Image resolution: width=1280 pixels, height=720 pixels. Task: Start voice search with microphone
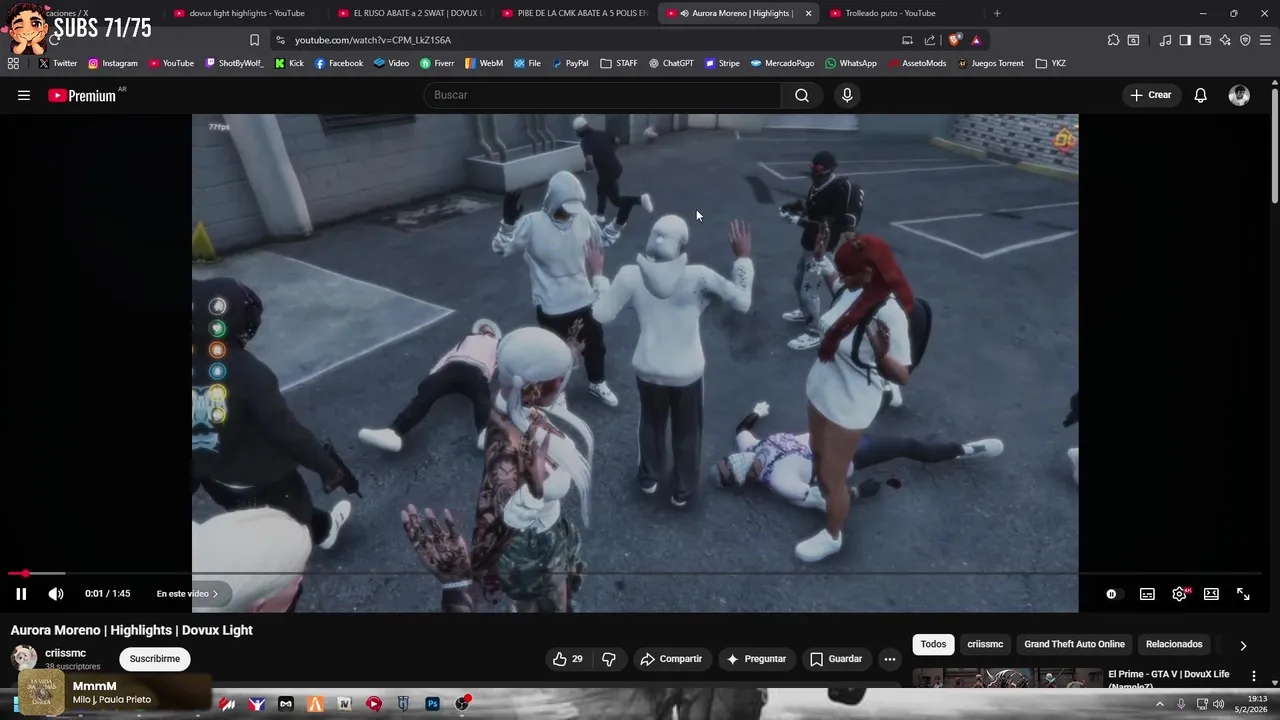click(x=847, y=95)
